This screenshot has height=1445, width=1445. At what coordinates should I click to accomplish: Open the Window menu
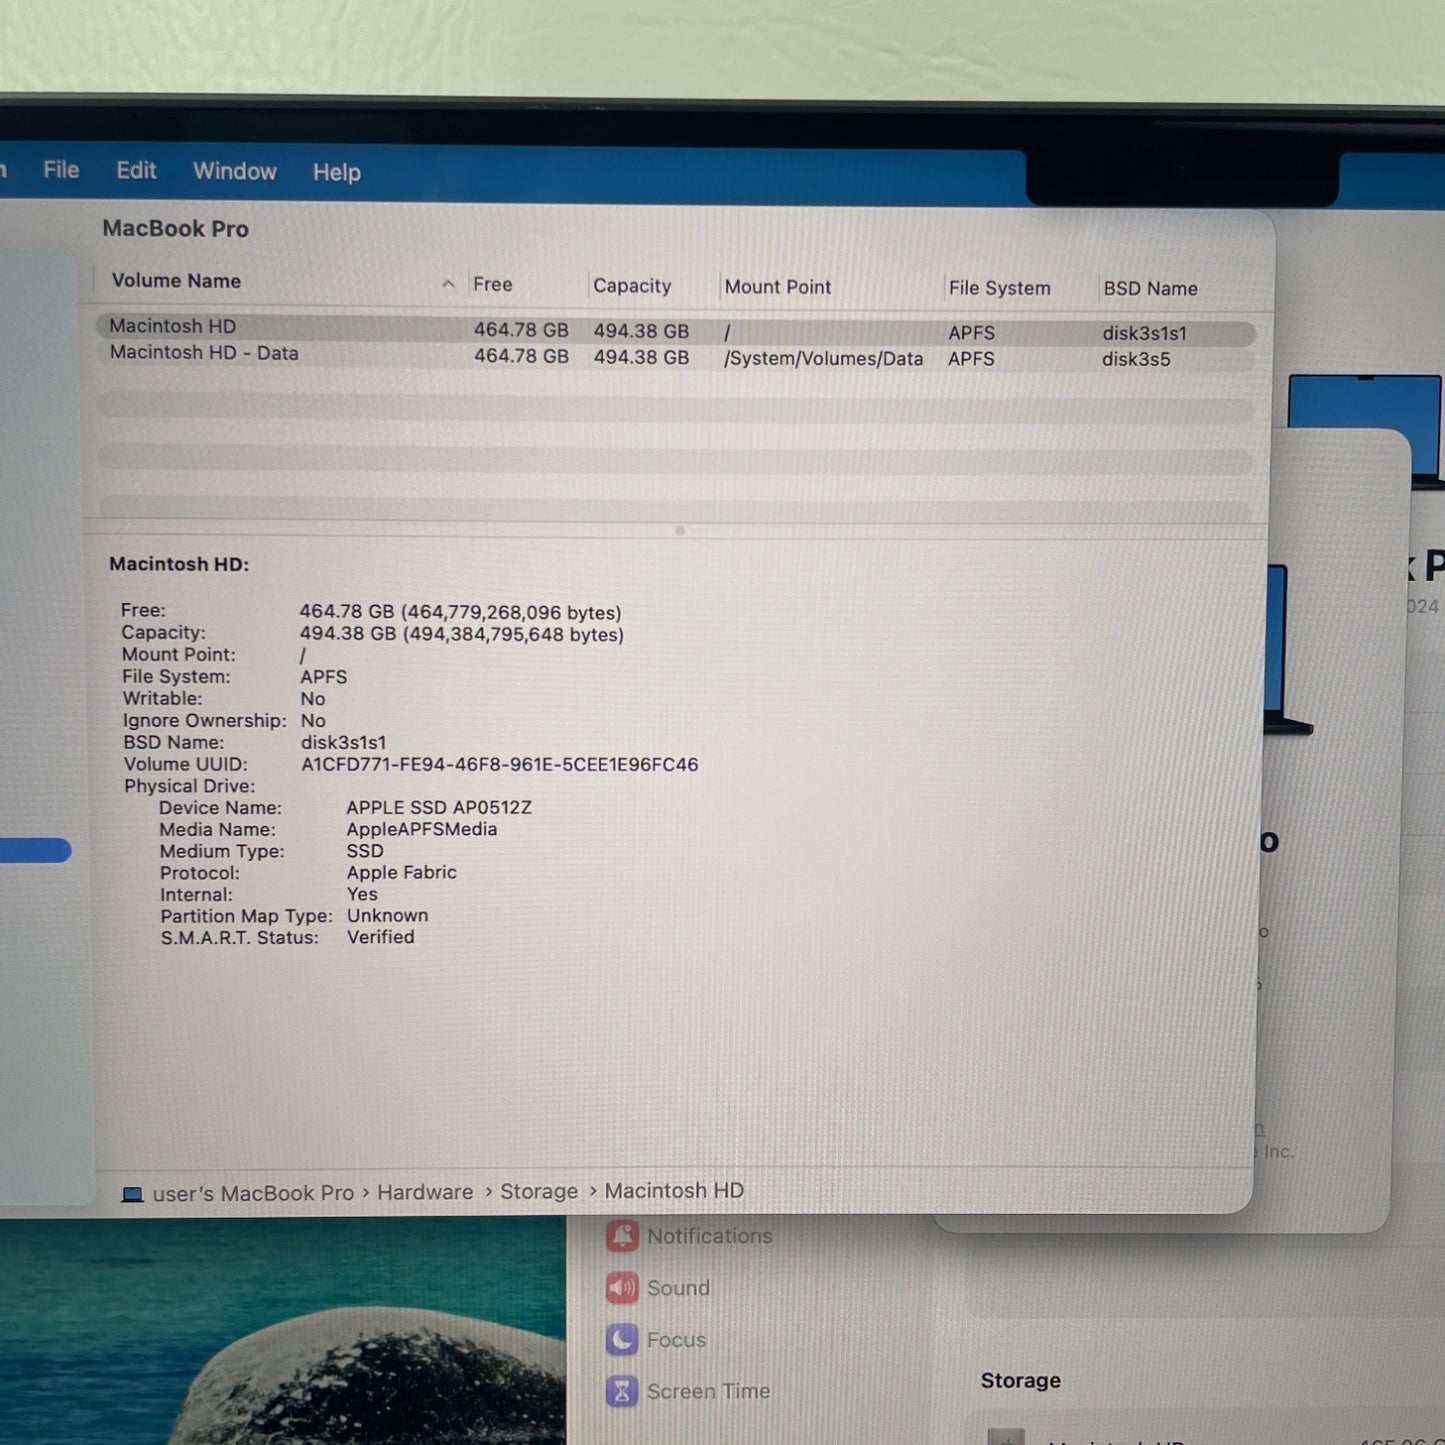(235, 172)
